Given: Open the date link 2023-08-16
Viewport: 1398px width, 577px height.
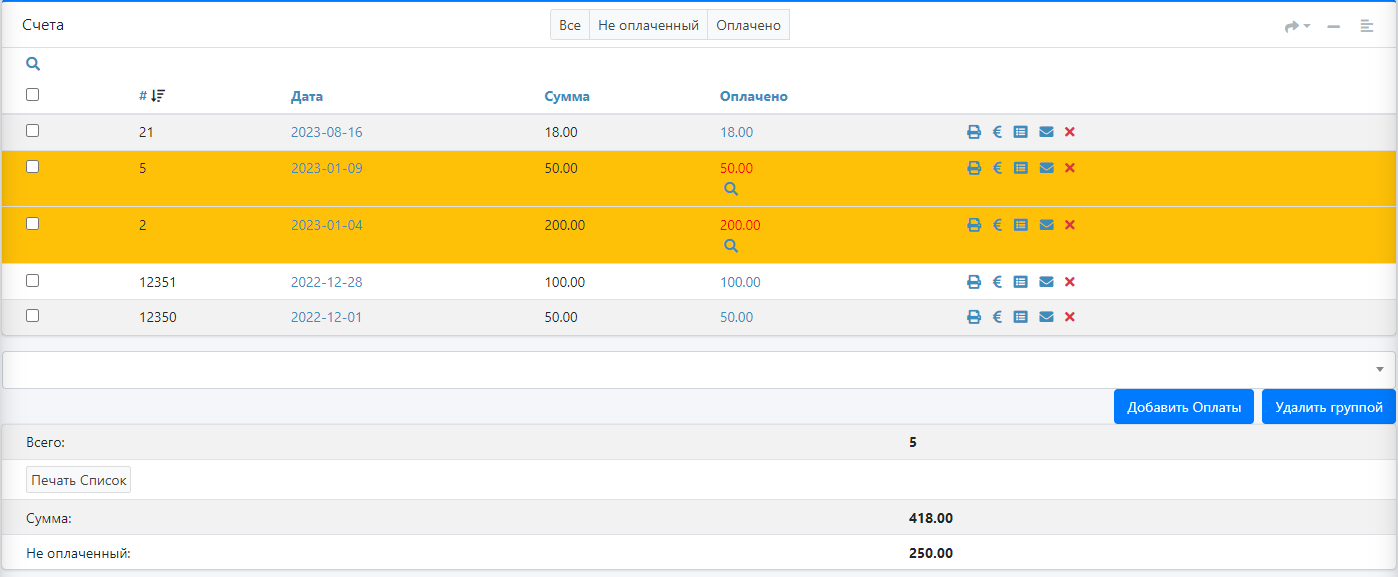Looking at the screenshot, I should 327,132.
